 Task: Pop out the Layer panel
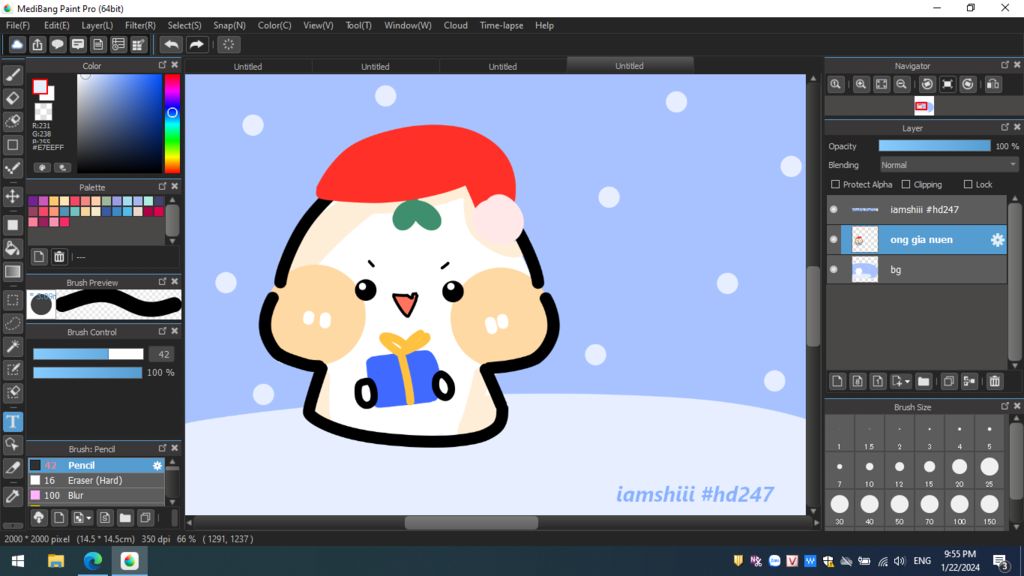[x=1004, y=127]
